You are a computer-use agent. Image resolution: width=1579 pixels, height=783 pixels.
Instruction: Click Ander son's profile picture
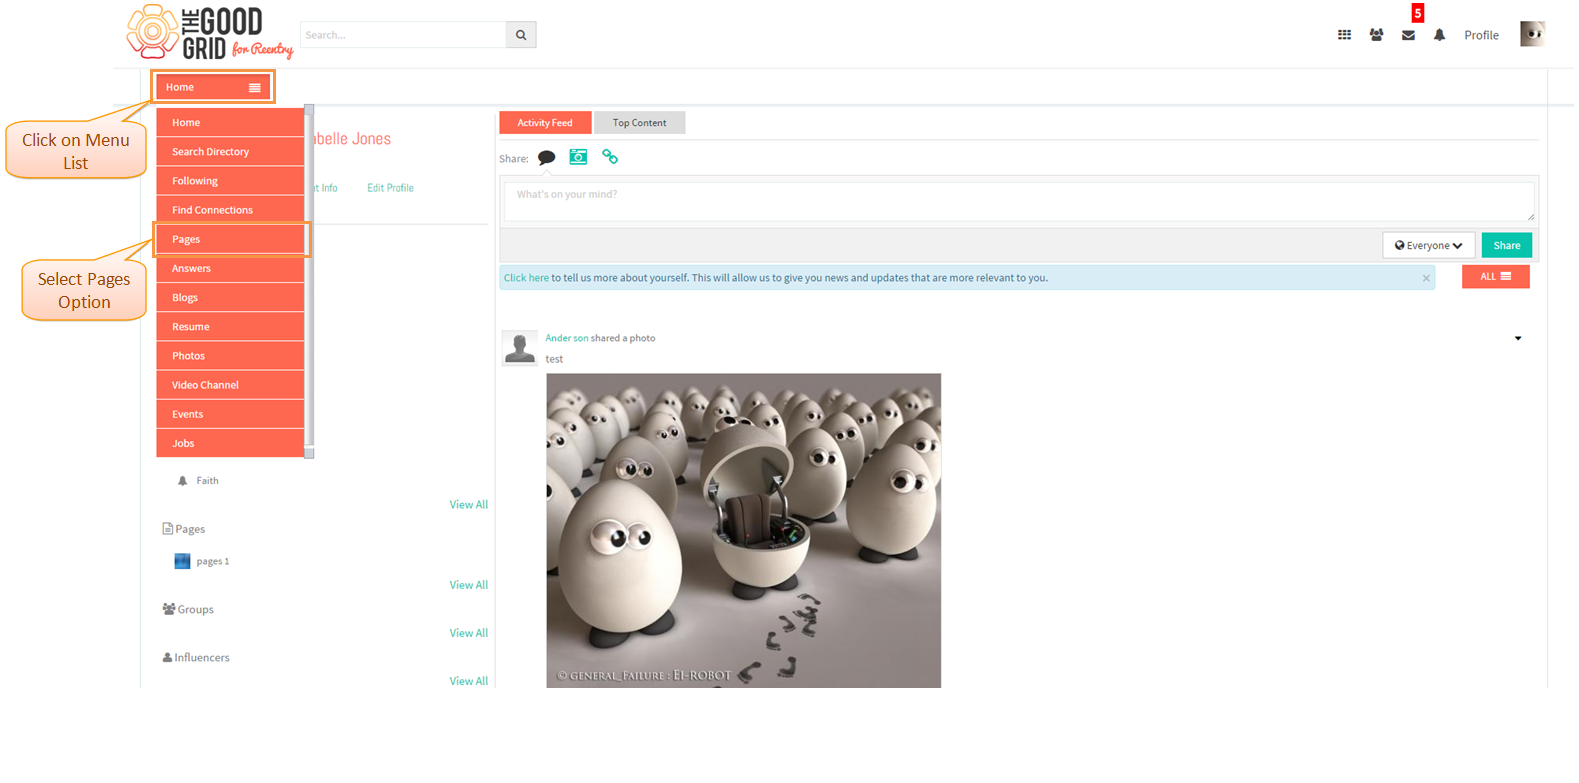(519, 348)
